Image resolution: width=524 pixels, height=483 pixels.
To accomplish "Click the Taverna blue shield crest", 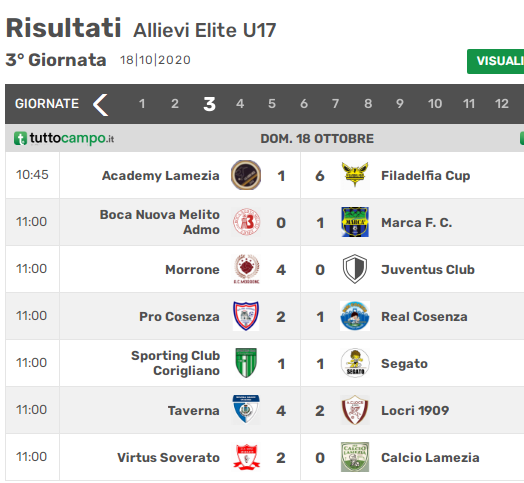I will 246,410.
